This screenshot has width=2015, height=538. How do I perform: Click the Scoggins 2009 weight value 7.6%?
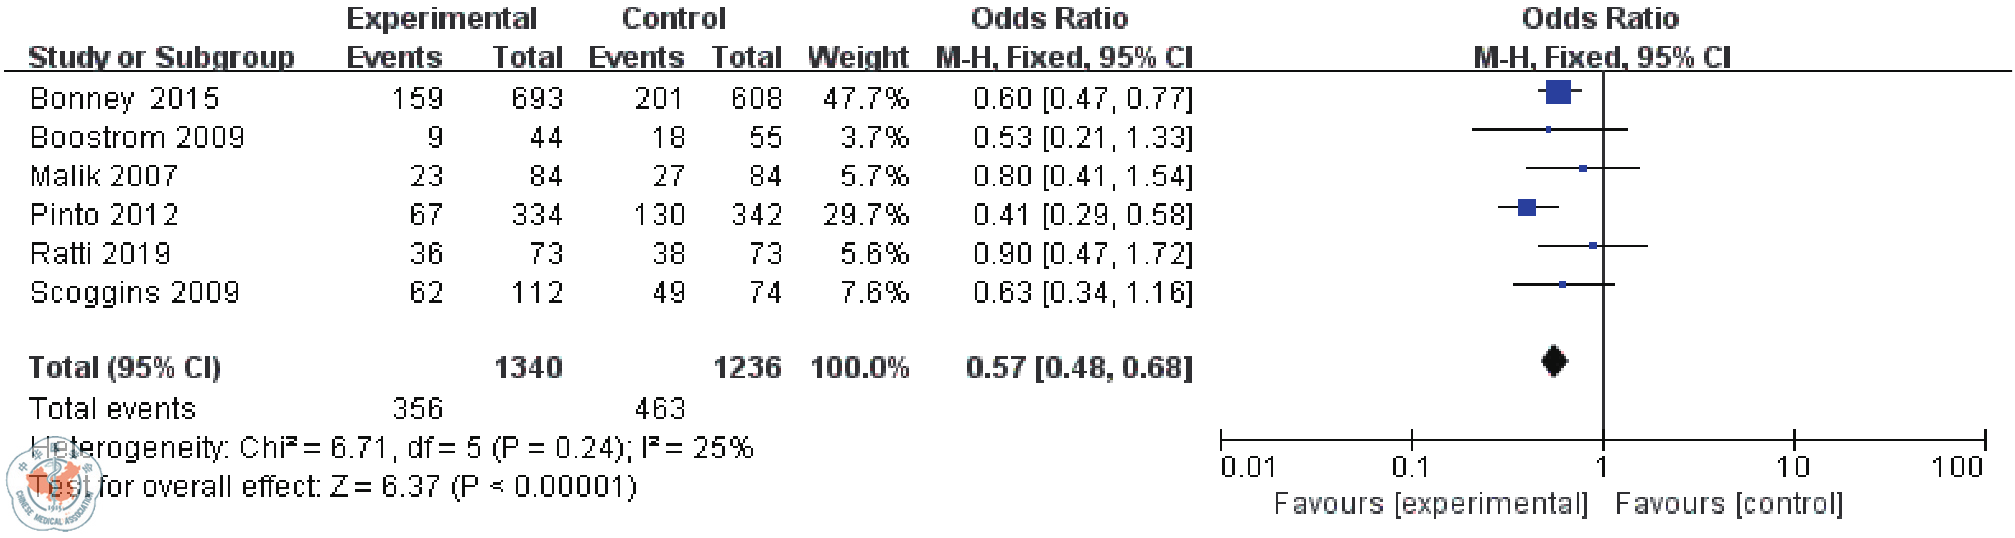click(873, 293)
